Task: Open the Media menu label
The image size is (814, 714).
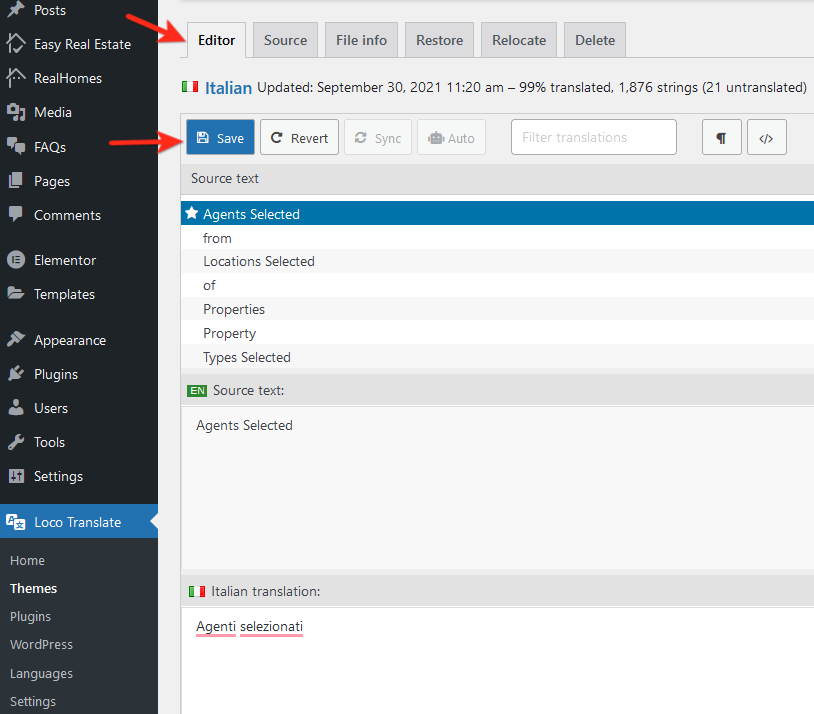Action: [52, 112]
